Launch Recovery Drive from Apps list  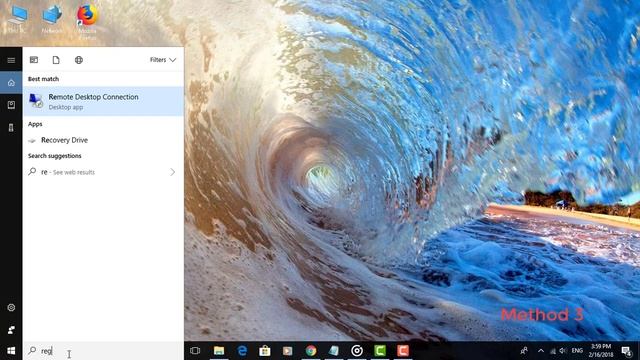104,140
